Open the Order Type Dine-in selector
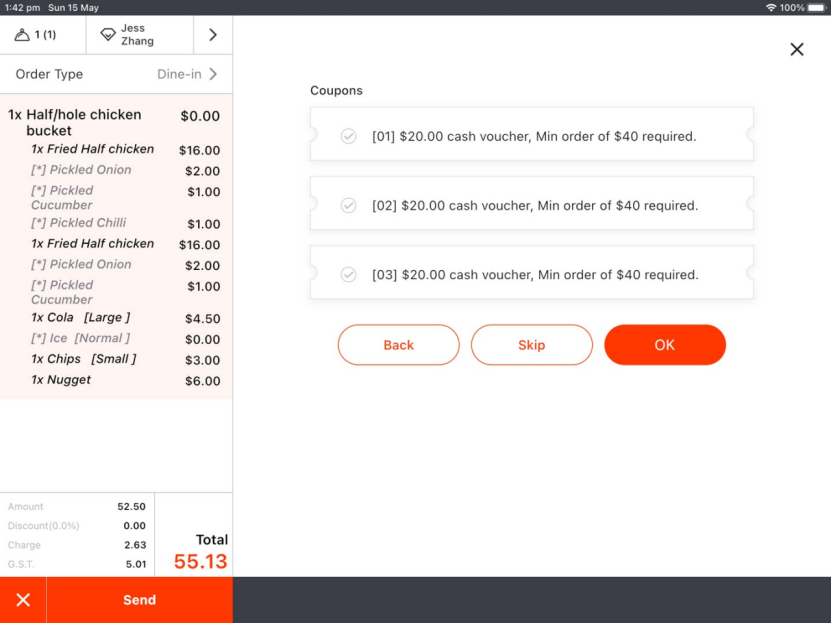The height and width of the screenshot is (623, 831). click(x=116, y=74)
